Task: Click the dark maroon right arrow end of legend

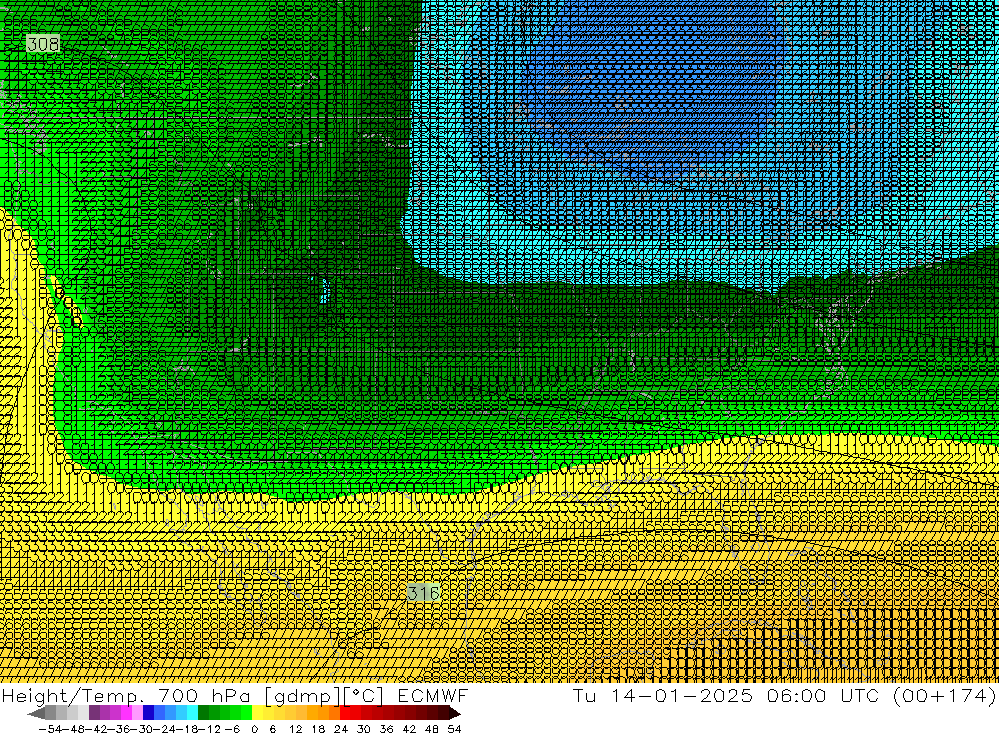Action: [x=455, y=714]
